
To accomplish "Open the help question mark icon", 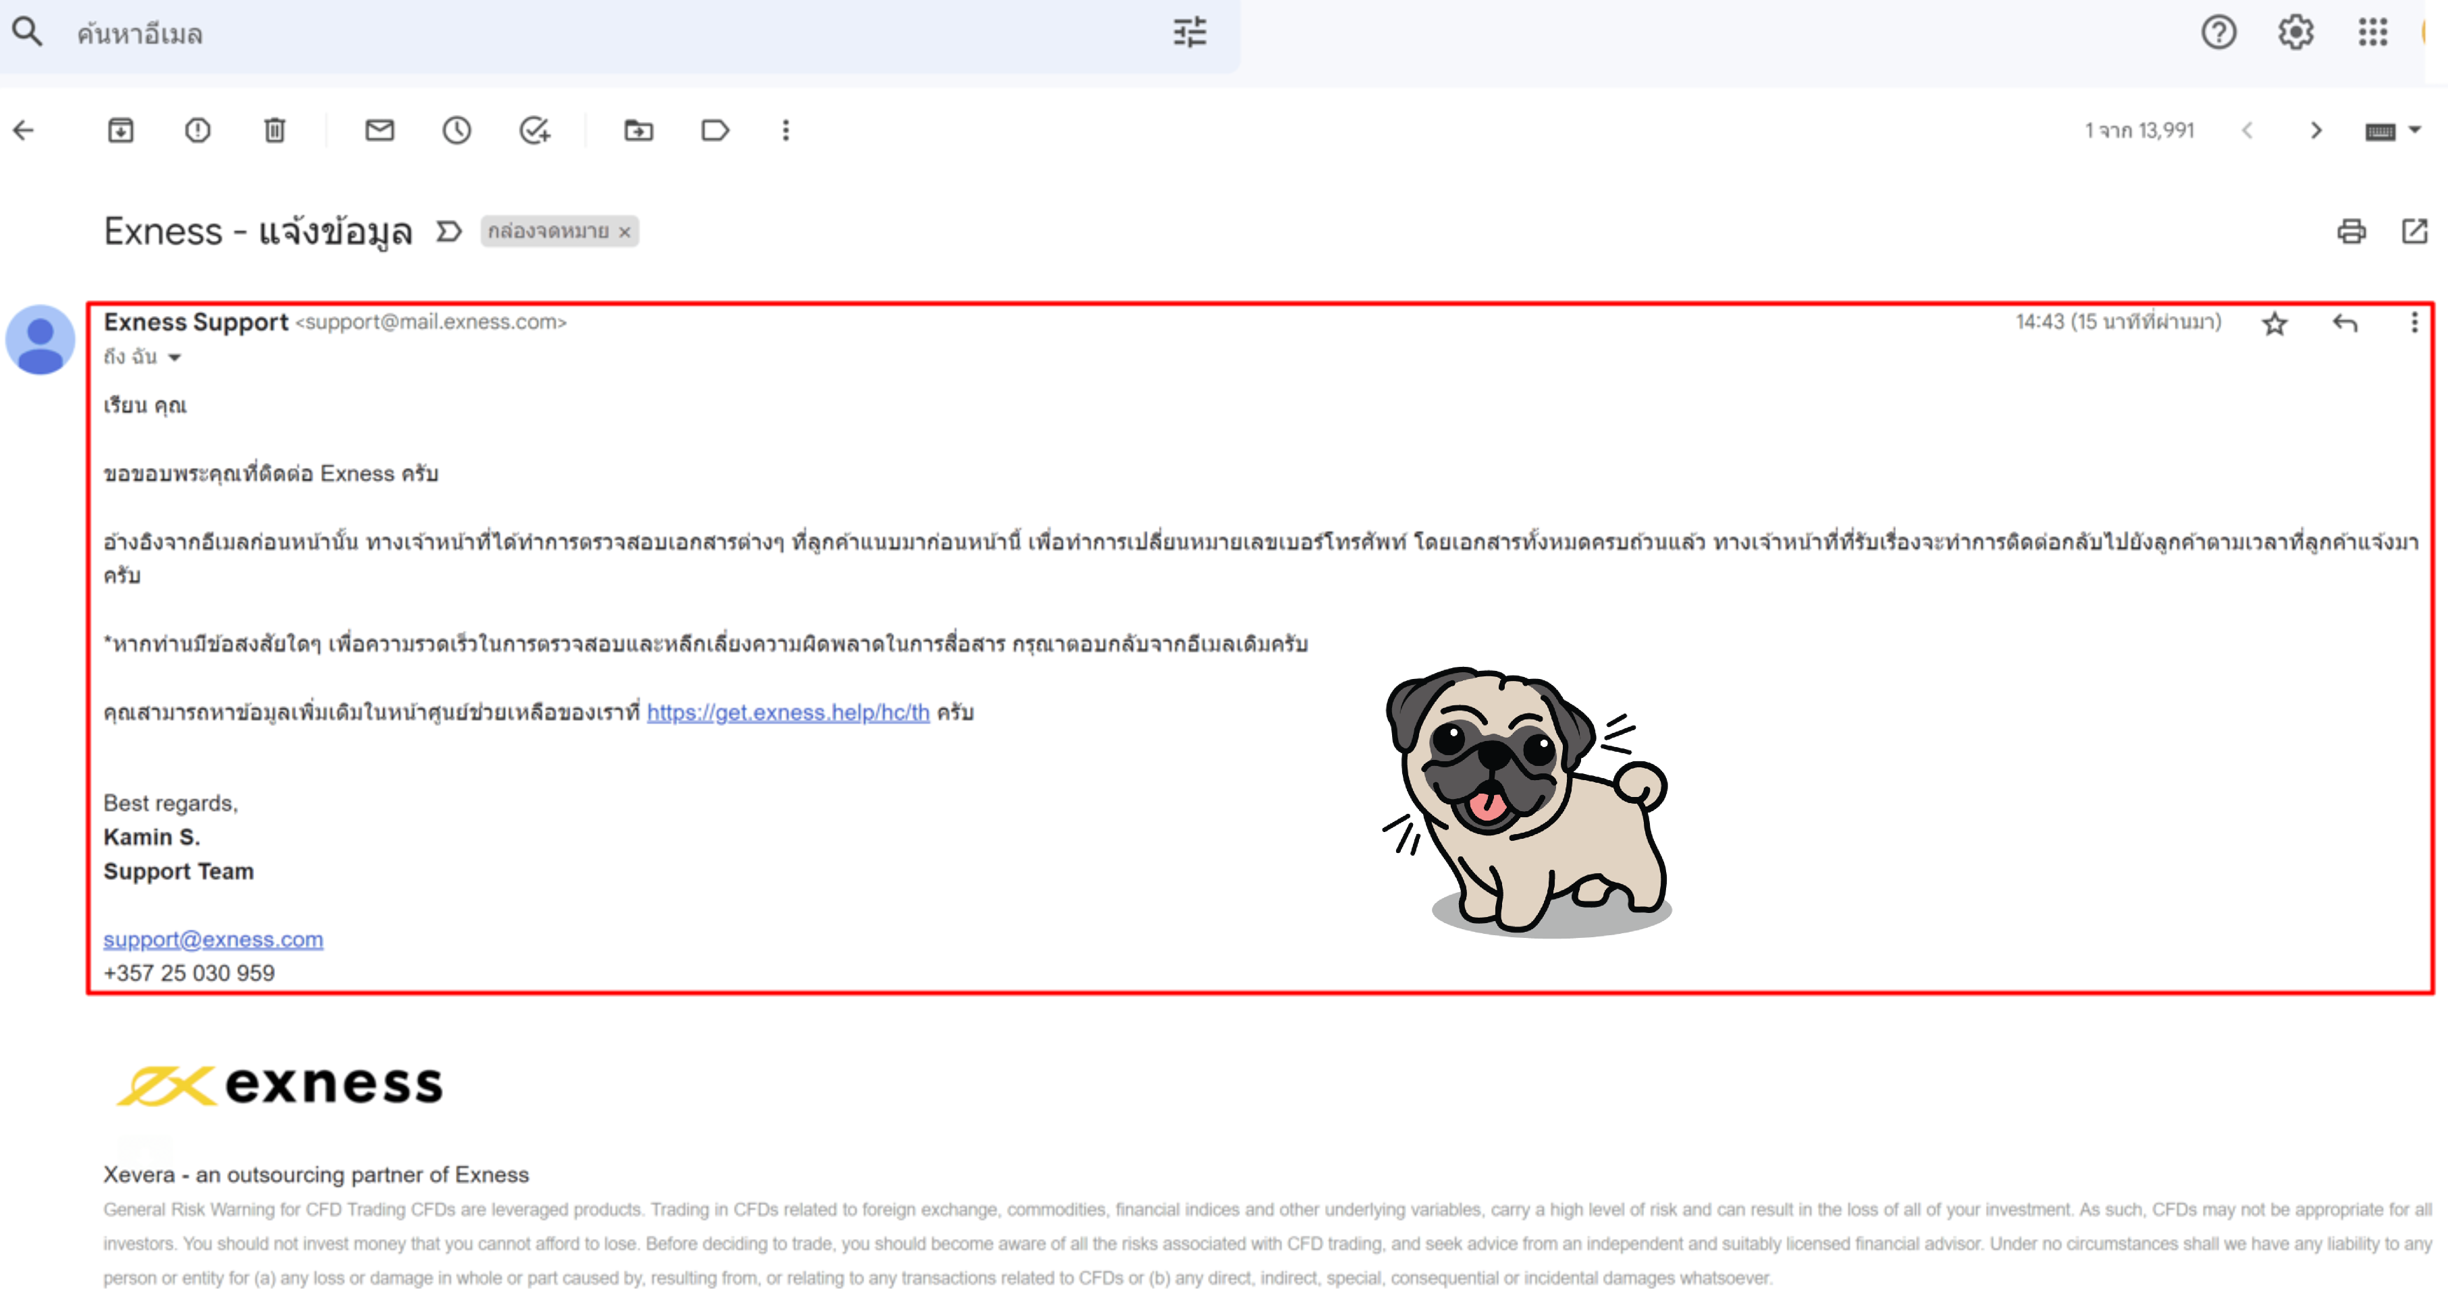I will 2218,32.
